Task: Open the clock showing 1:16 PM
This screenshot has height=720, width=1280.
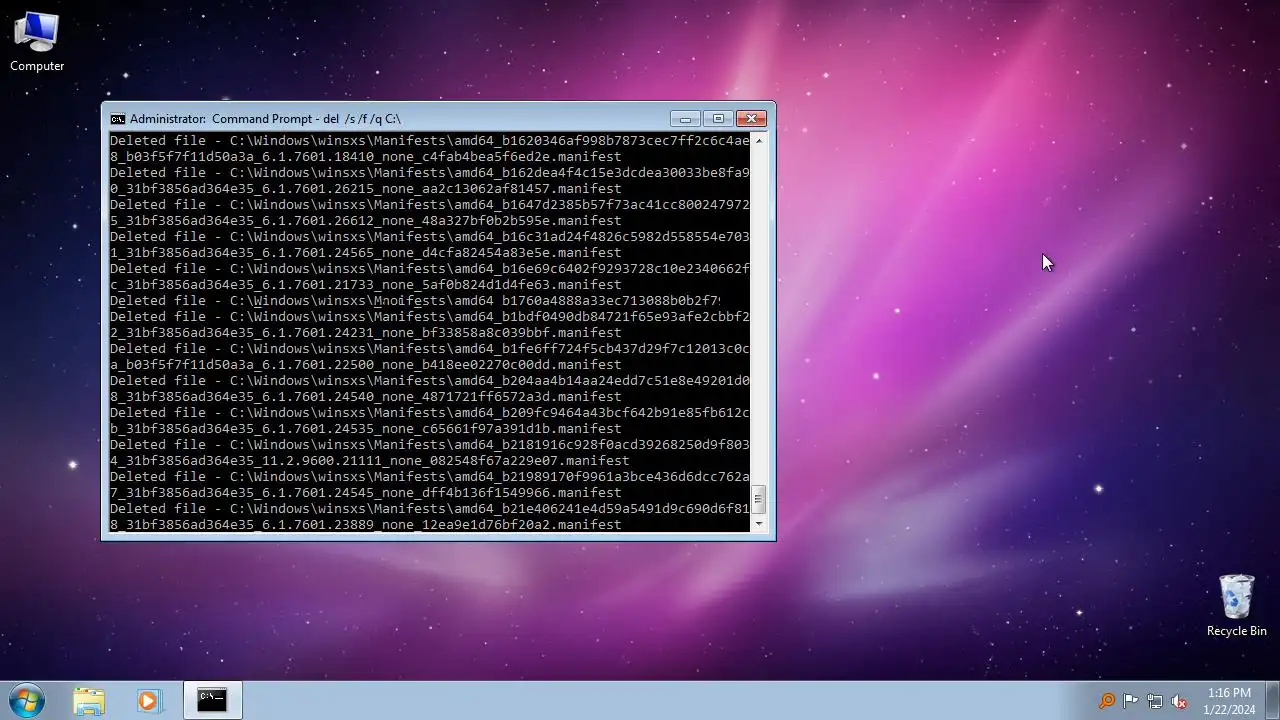Action: click(x=1229, y=700)
